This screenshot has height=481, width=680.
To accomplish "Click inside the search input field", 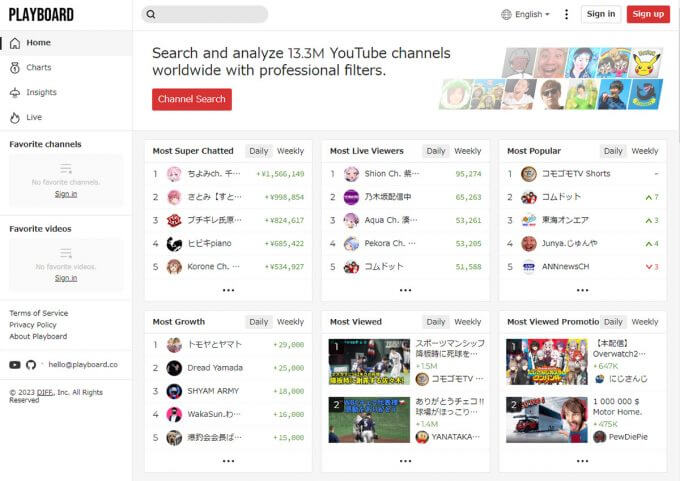I will 210,14.
